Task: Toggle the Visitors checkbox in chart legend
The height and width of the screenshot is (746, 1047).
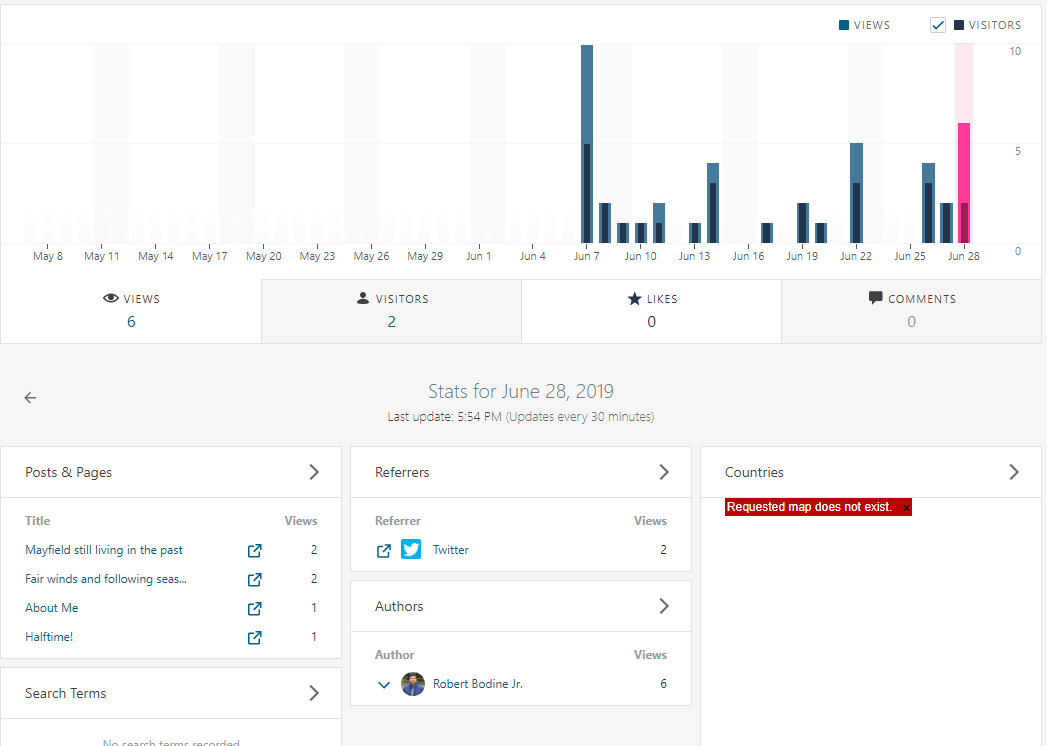Action: [938, 25]
